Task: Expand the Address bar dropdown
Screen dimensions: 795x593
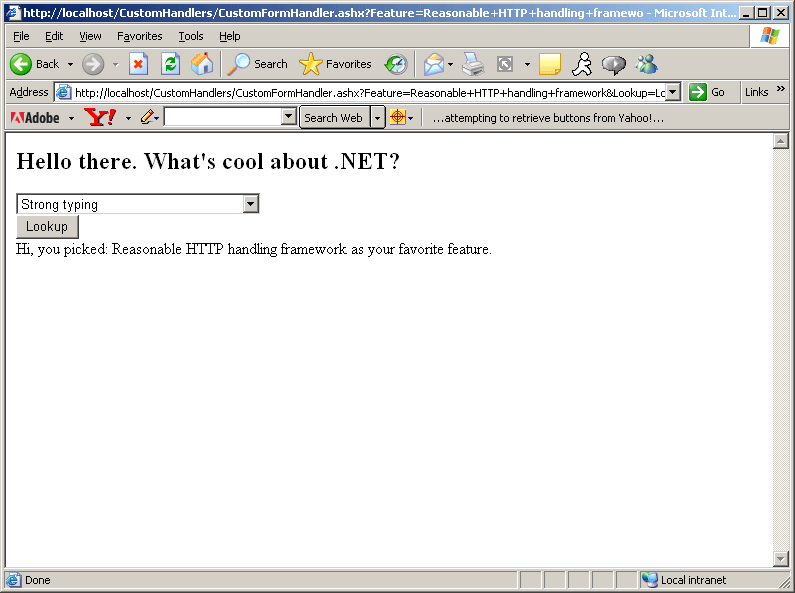Action: point(673,92)
